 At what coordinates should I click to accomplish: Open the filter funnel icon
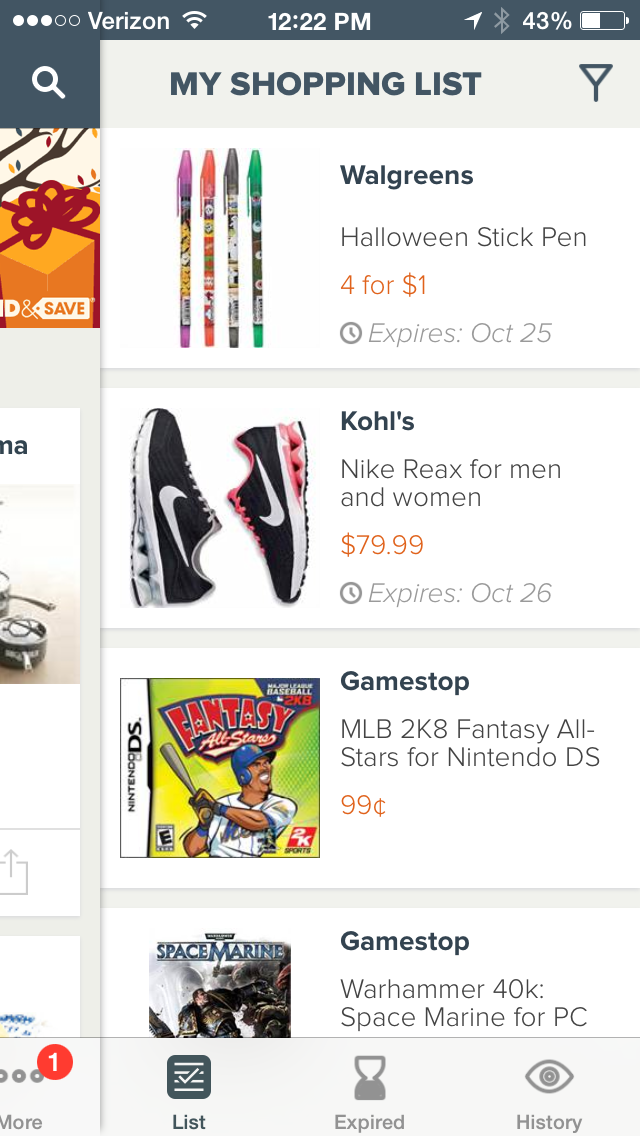pyautogui.click(x=595, y=84)
